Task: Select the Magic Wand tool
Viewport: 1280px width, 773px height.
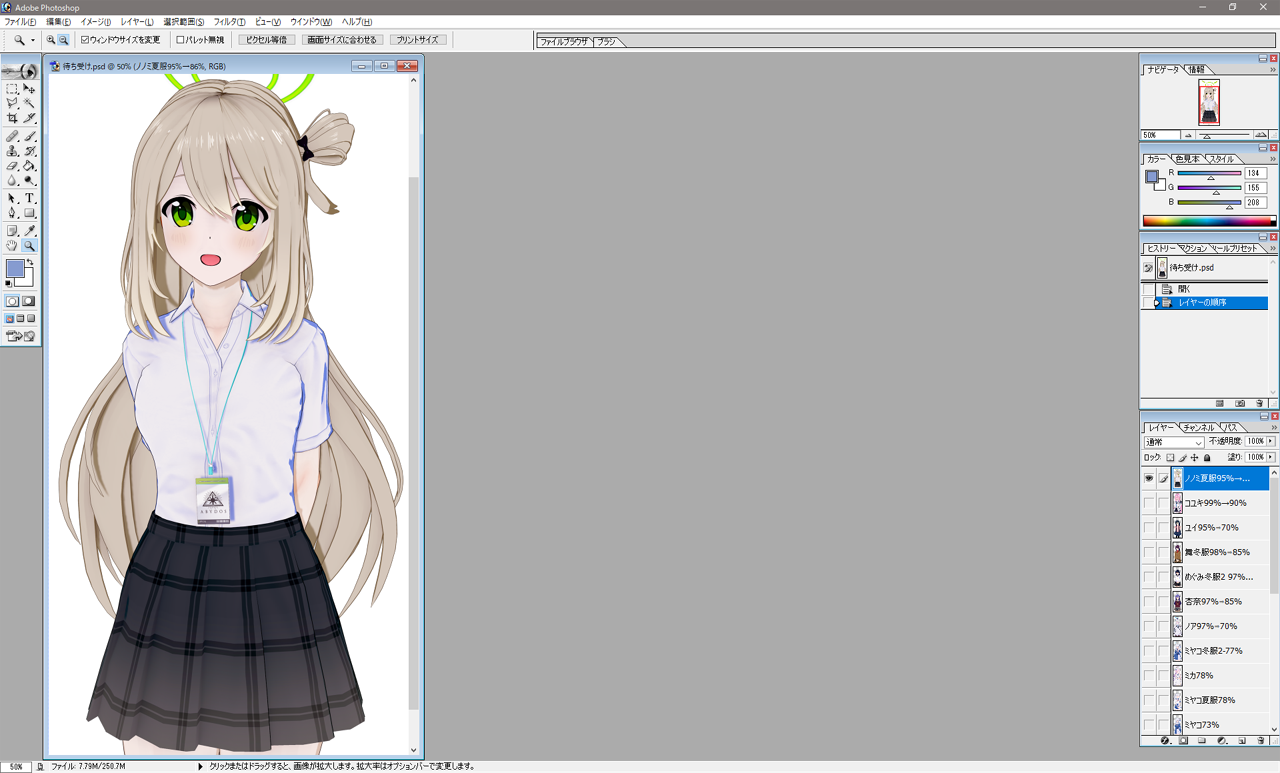Action: coord(29,103)
